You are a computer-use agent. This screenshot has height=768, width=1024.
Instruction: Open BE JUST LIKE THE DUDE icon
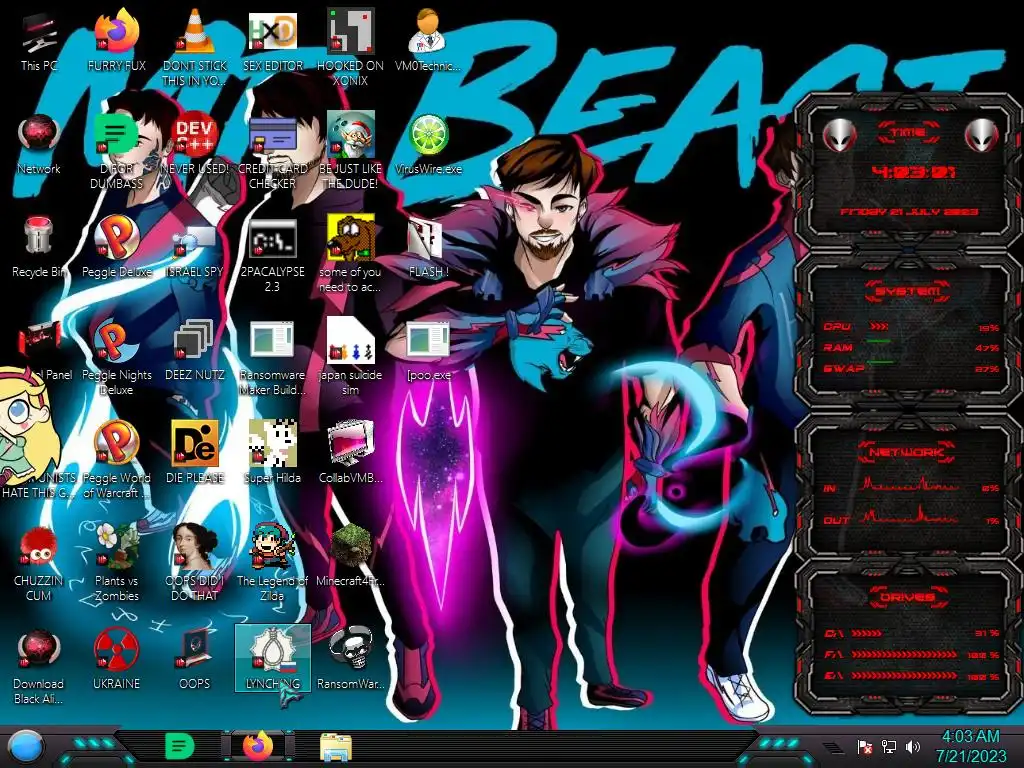(350, 150)
